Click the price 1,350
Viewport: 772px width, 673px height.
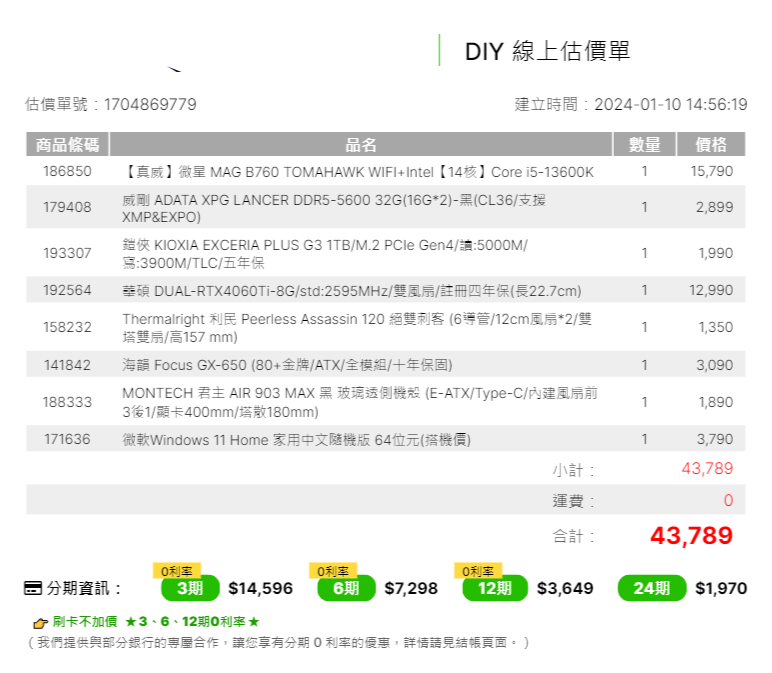click(x=715, y=327)
